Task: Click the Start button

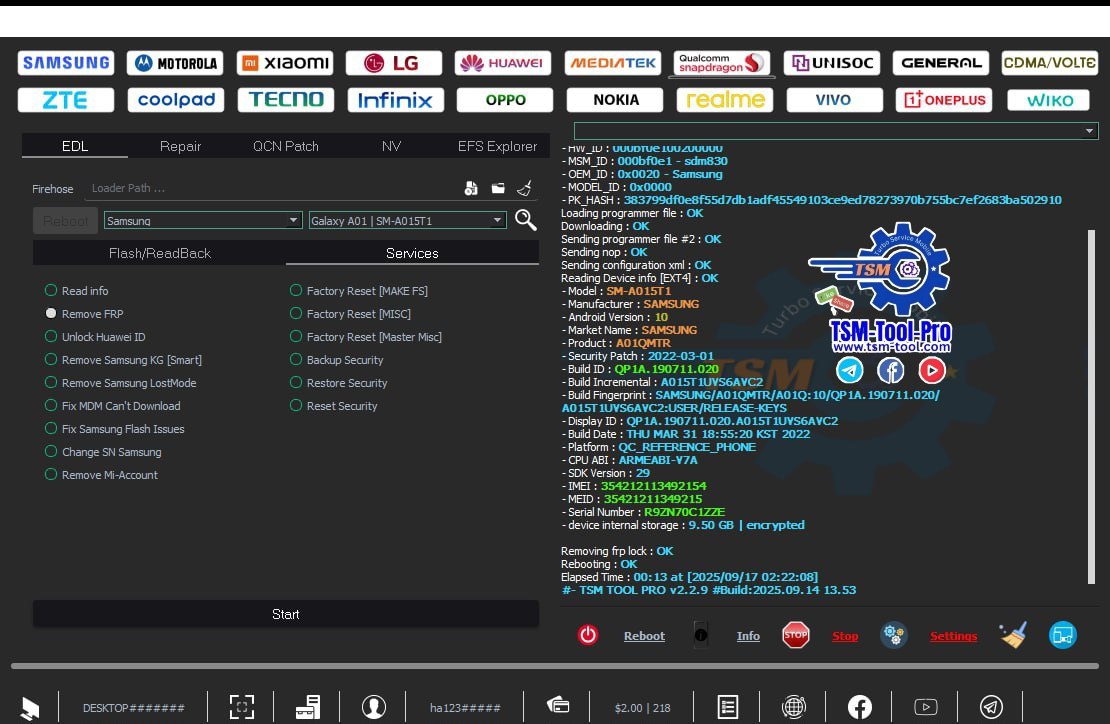Action: point(286,614)
